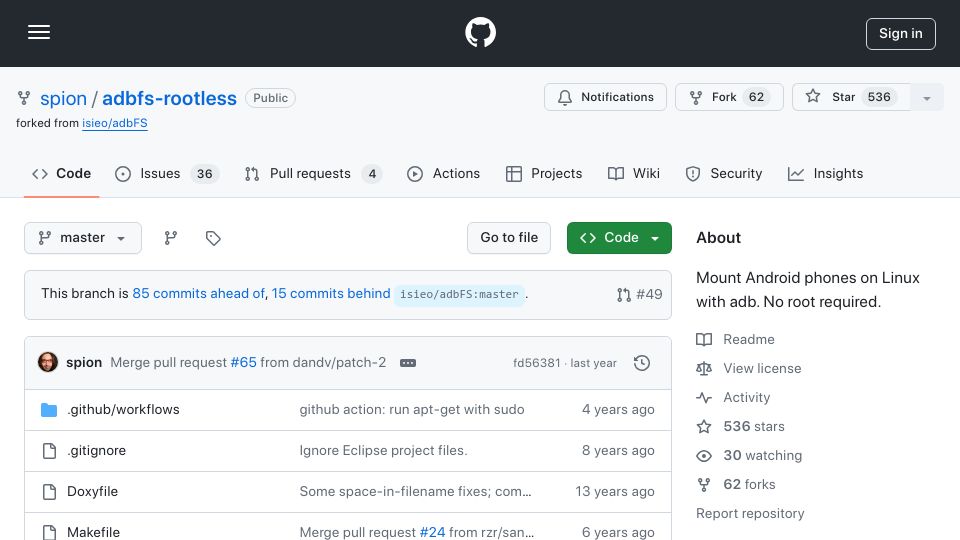Click Report repository link
This screenshot has height=540, width=960.
point(750,514)
